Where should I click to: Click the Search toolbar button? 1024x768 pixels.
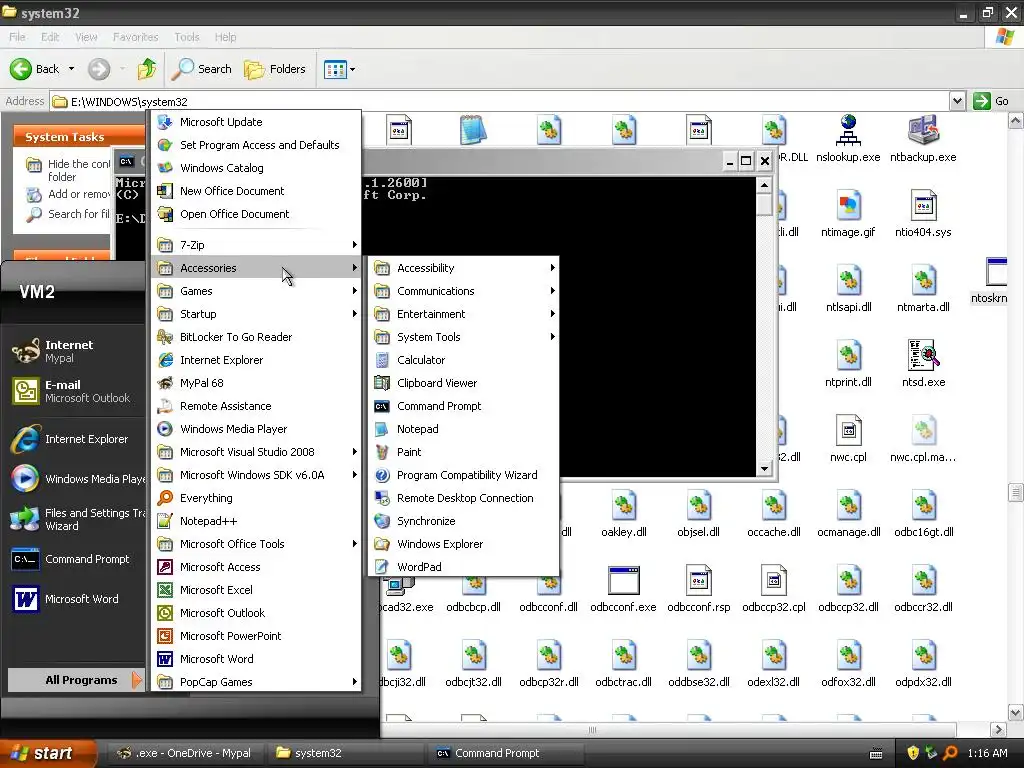point(202,69)
